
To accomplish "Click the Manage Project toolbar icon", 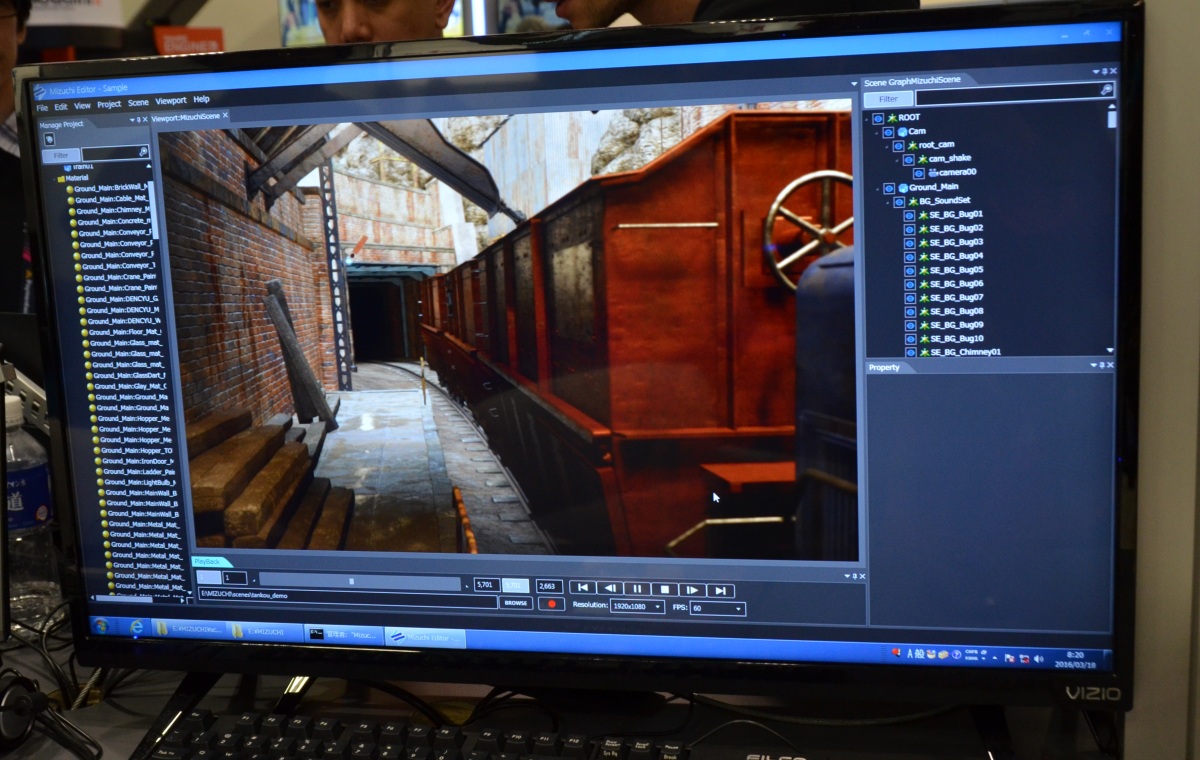I will tap(49, 138).
